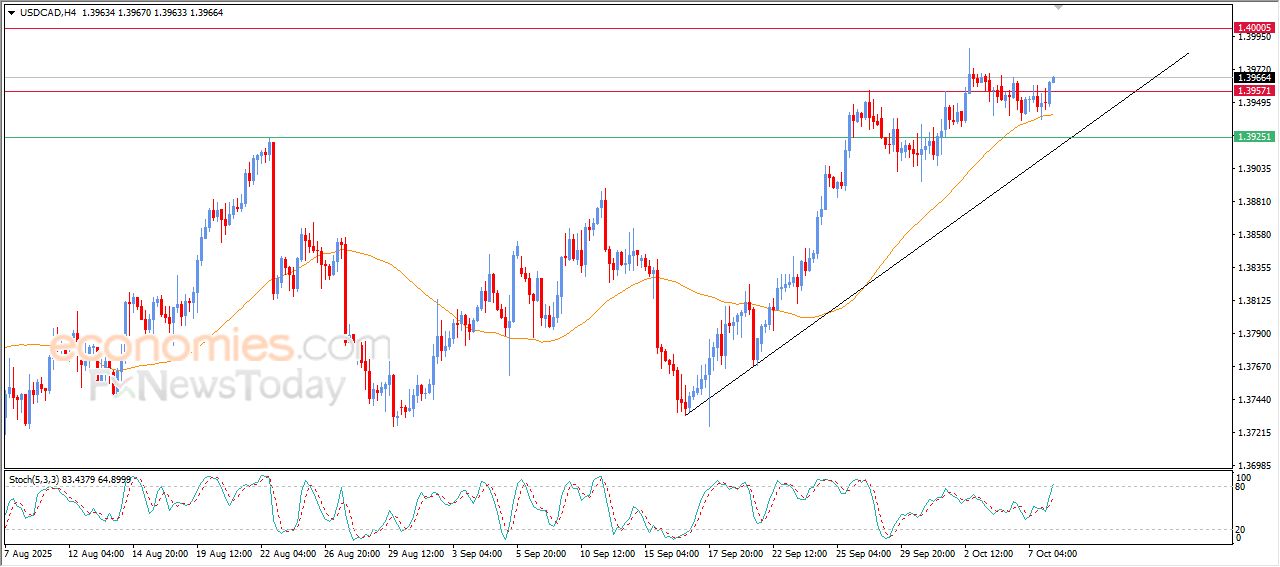Click the gray chart shift triangle marker
The image size is (1280, 567).
pyautogui.click(x=1058, y=6)
